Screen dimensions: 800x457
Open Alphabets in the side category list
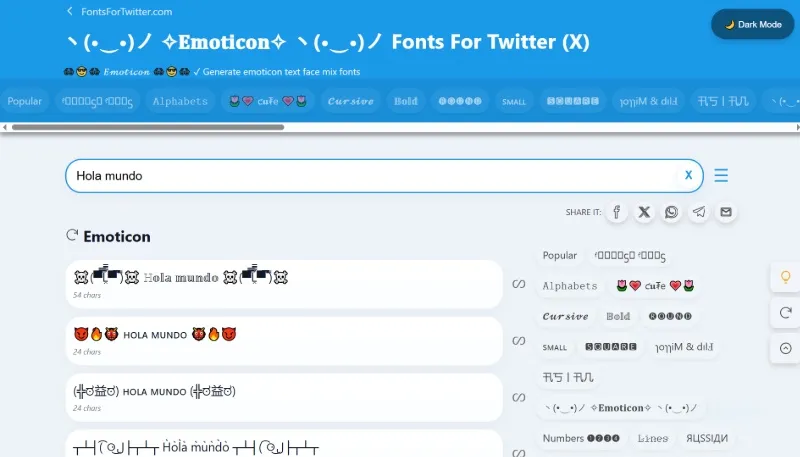click(570, 286)
